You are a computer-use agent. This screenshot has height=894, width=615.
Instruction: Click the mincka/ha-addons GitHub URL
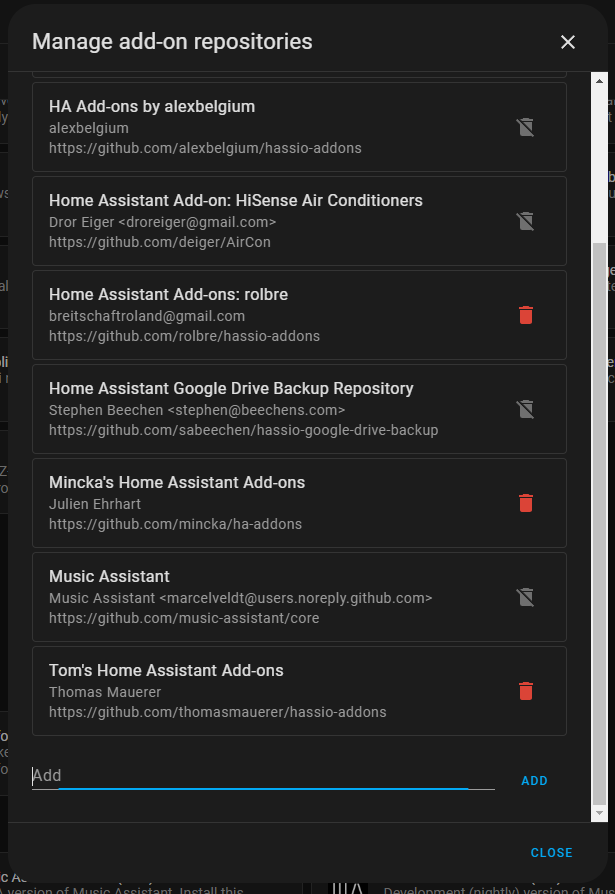pos(176,525)
